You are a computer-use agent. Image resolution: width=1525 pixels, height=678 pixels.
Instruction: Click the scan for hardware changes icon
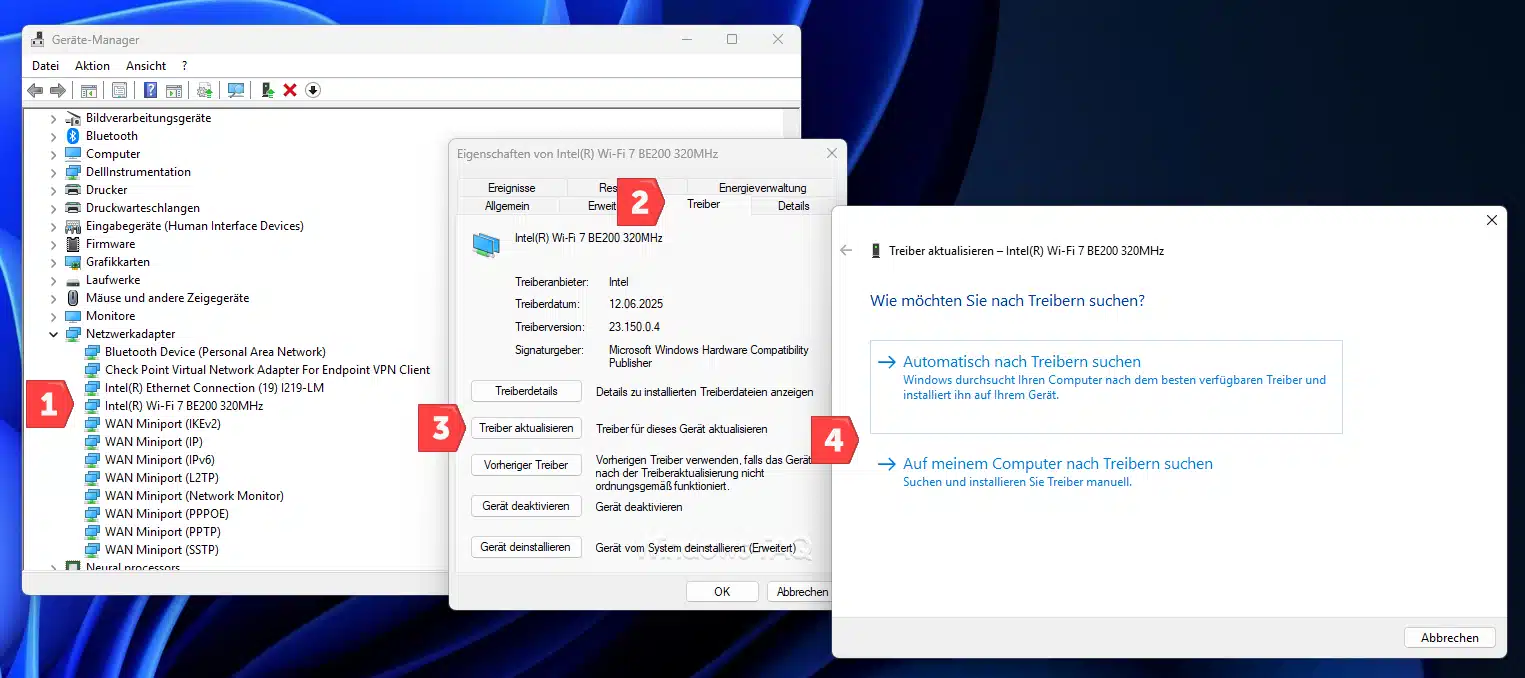[236, 90]
